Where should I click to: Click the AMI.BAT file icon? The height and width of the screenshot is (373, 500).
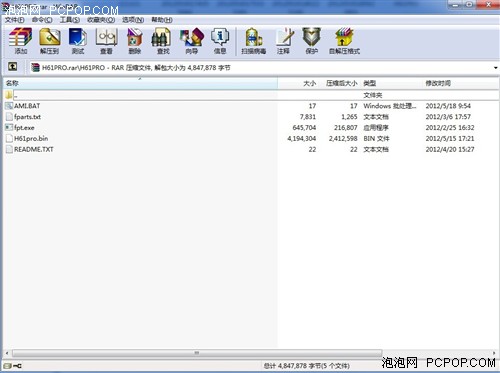tap(9, 106)
